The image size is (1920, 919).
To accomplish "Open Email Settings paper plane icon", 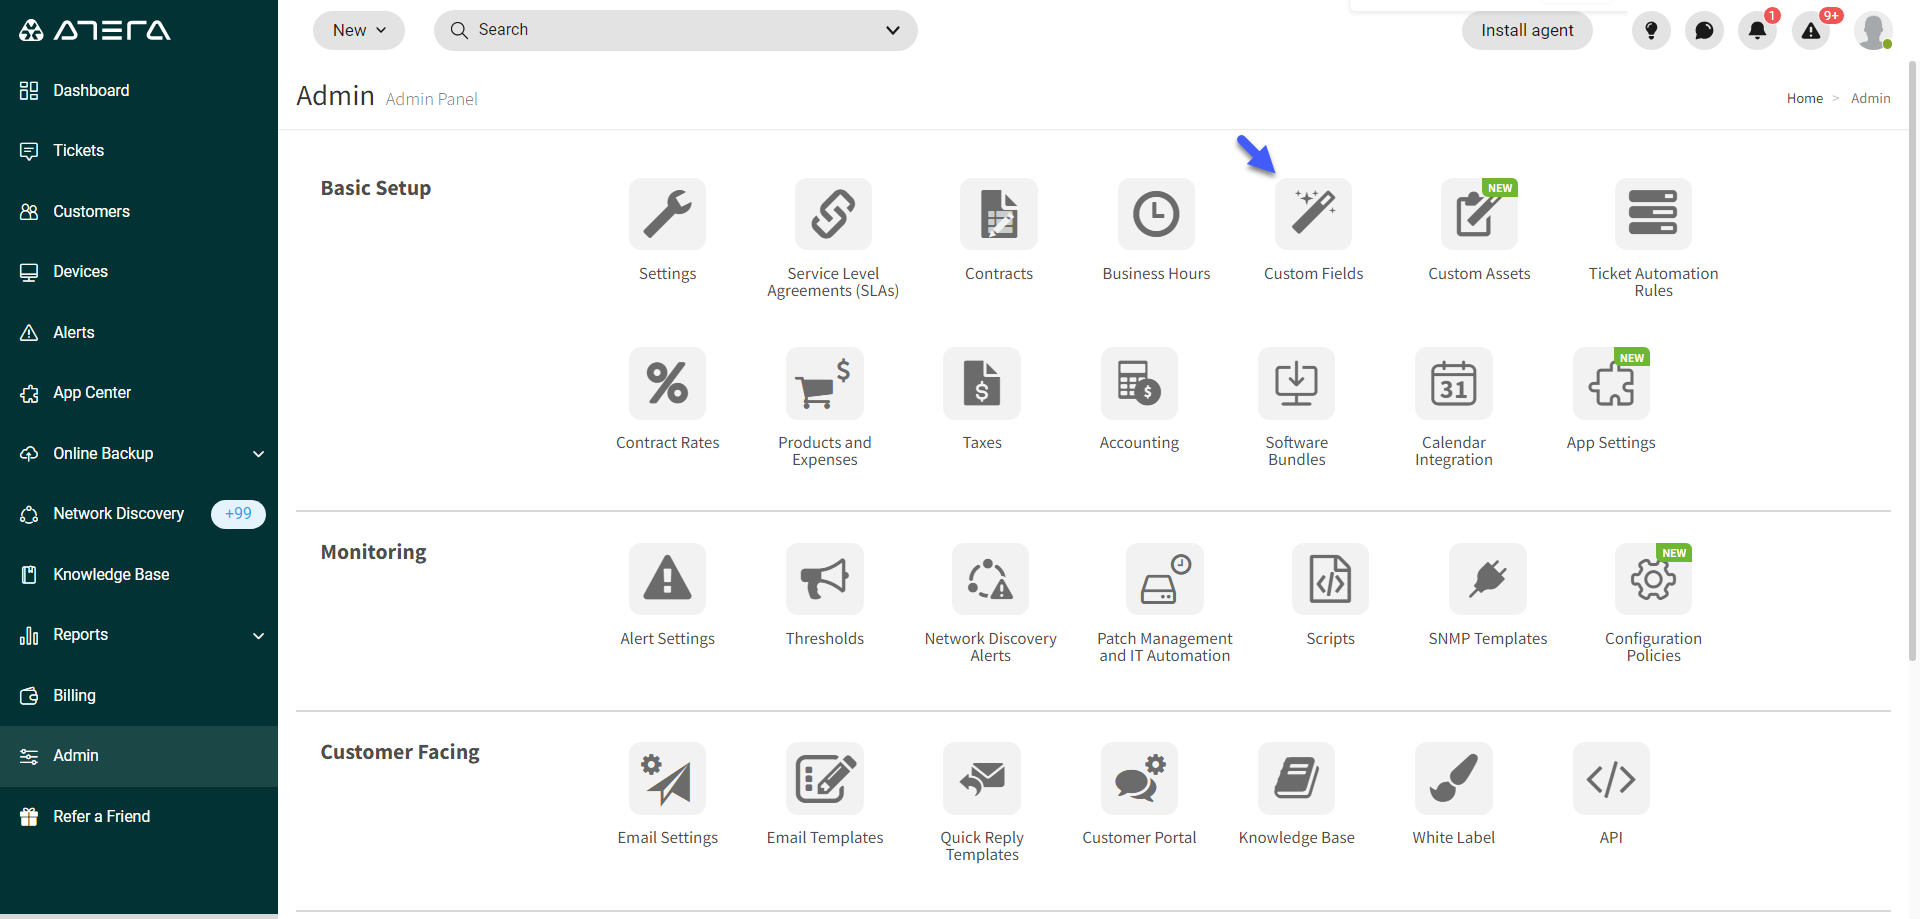I will [x=667, y=778].
